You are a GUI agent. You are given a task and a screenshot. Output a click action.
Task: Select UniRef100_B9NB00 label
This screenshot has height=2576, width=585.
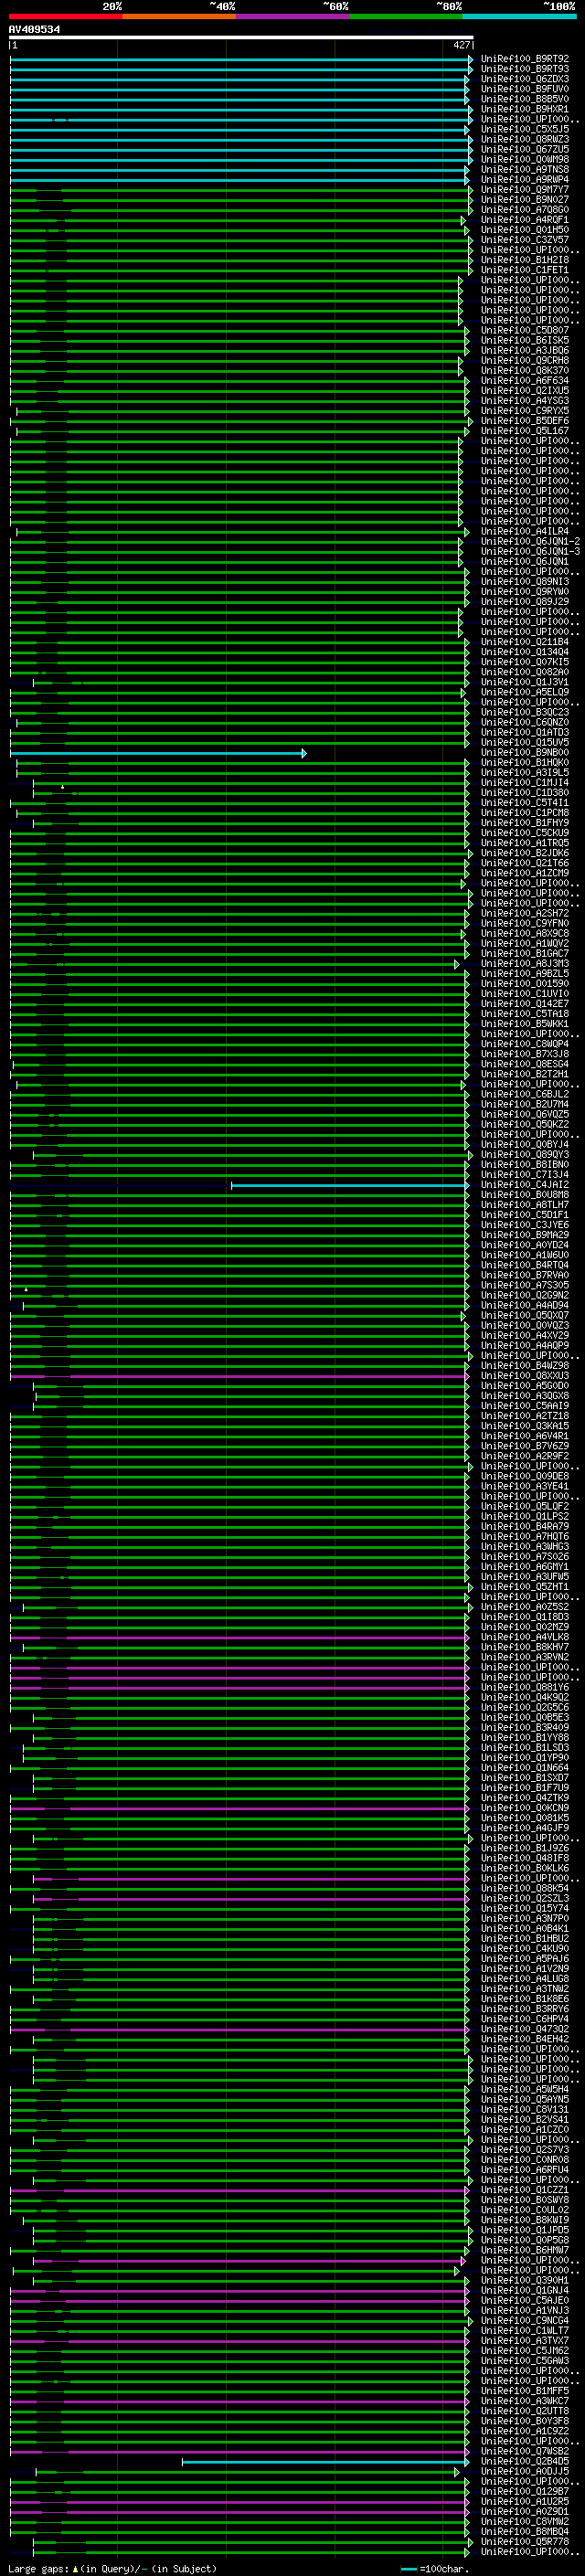(x=524, y=753)
